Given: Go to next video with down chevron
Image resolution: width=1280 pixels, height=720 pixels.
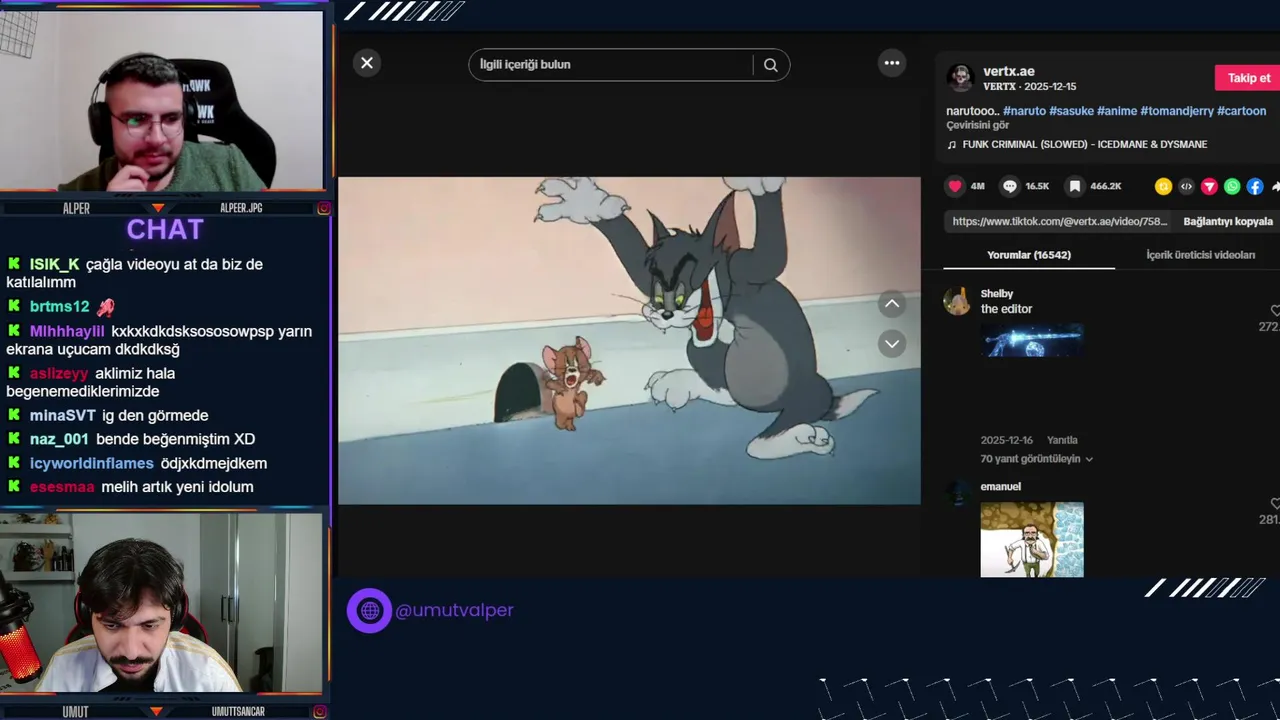Looking at the screenshot, I should click(x=892, y=343).
